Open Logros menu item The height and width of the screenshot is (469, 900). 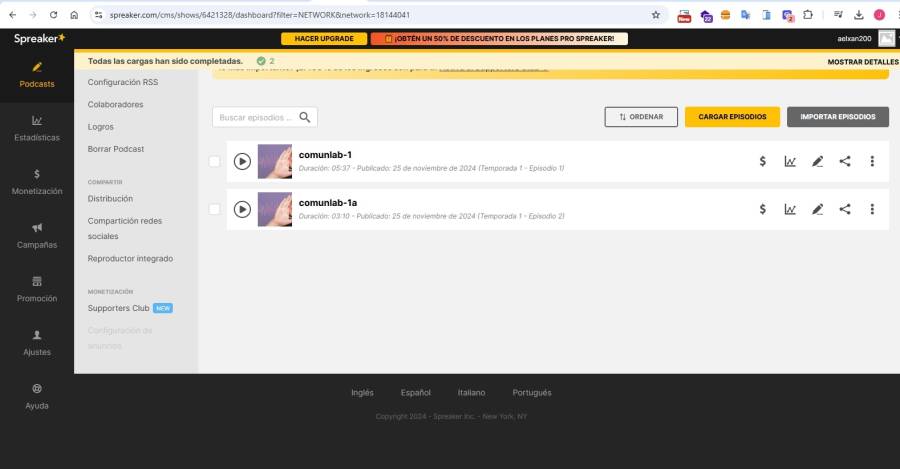[x=100, y=127]
